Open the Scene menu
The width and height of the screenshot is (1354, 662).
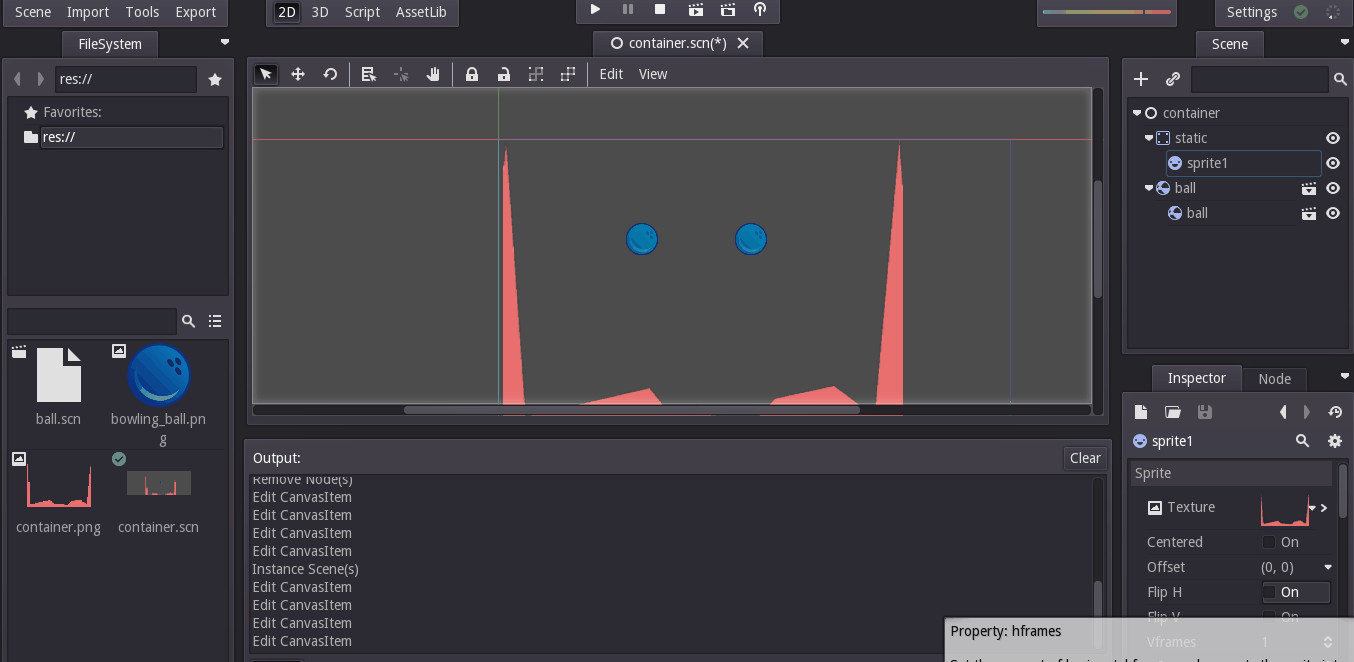pyautogui.click(x=33, y=12)
